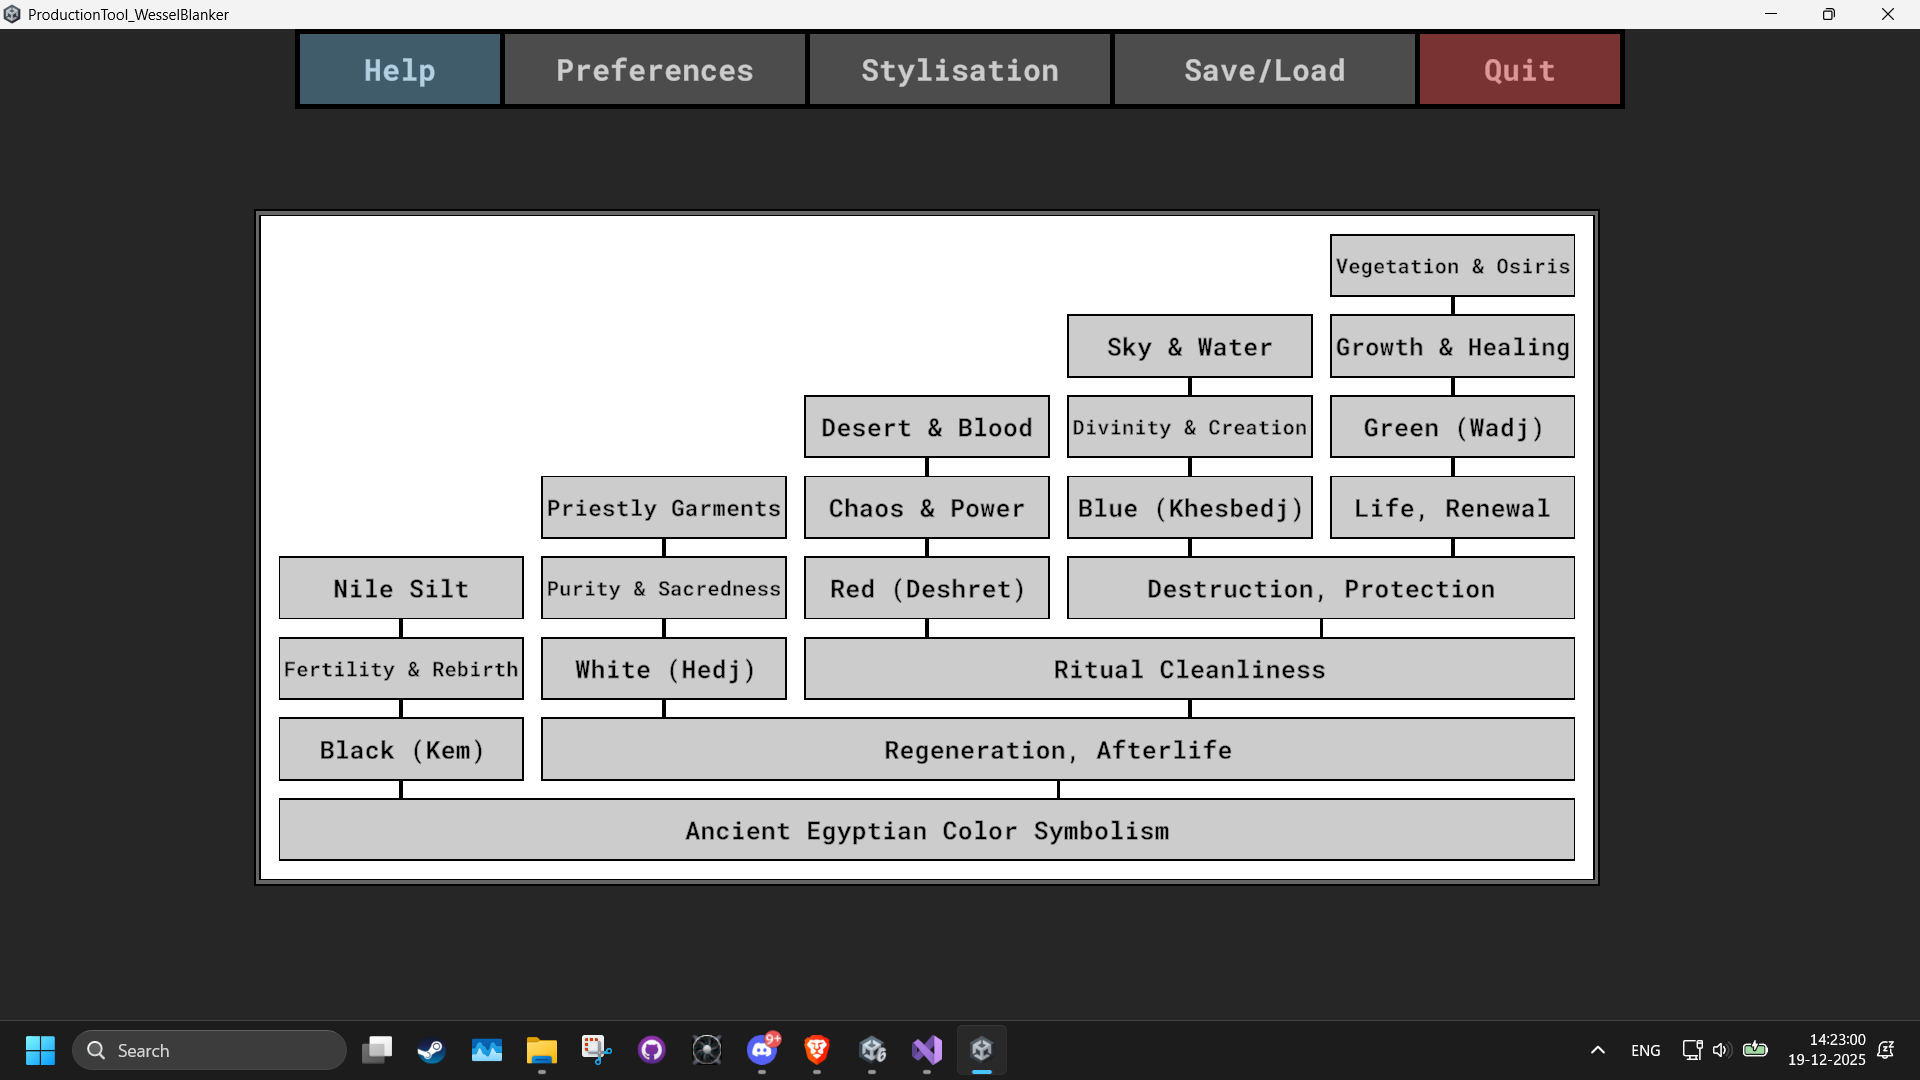
Task: Click the Brave browser taskbar icon
Action: click(x=817, y=1050)
